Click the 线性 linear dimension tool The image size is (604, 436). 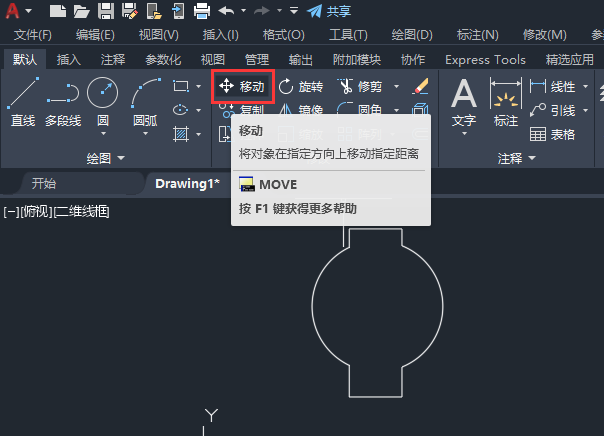point(552,86)
